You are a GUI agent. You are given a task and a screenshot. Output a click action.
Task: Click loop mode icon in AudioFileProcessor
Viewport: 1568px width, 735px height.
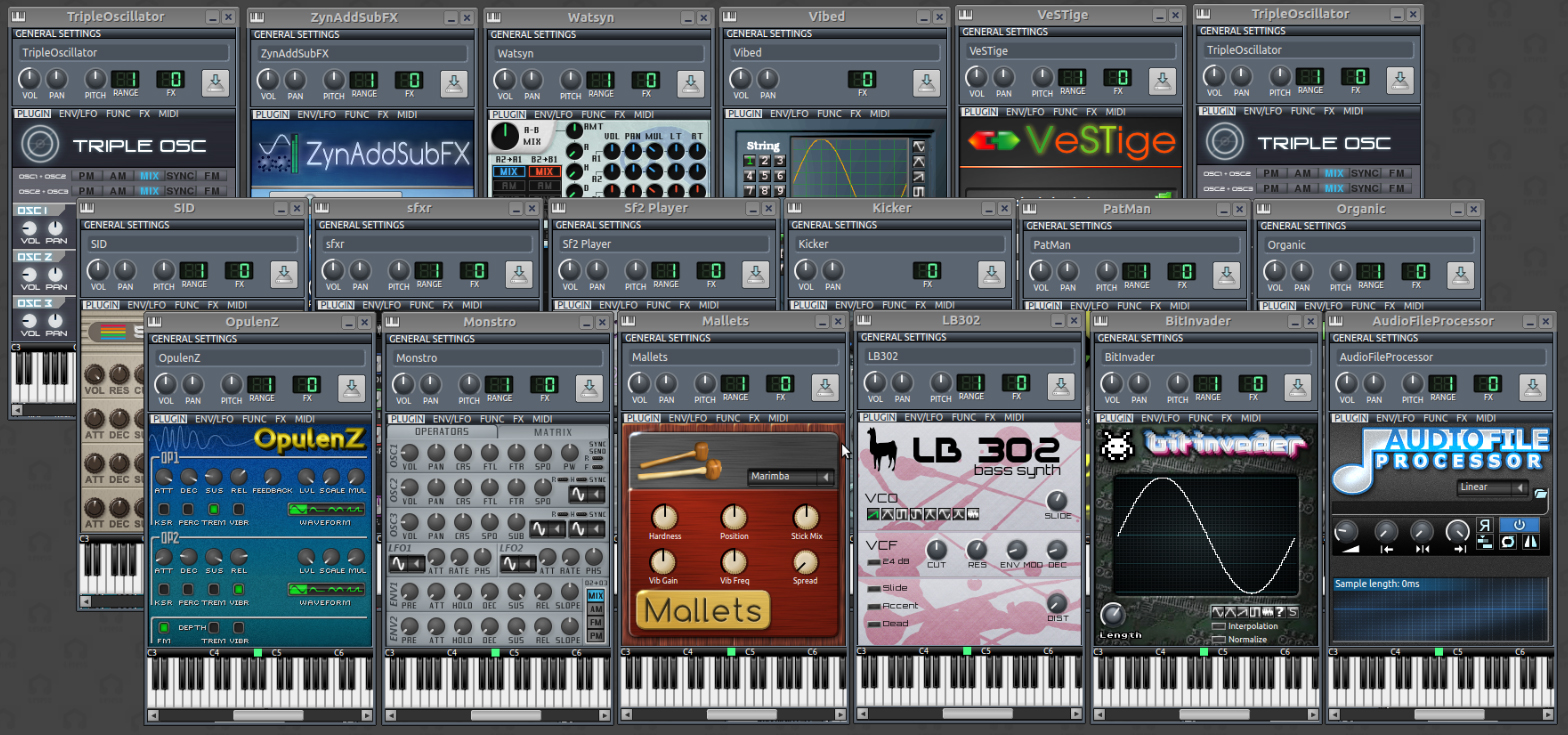[1508, 542]
